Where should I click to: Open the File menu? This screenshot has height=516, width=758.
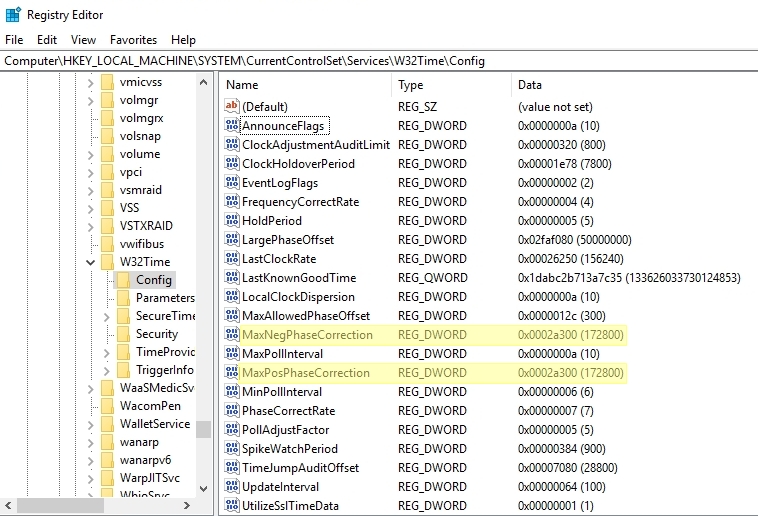[14, 40]
